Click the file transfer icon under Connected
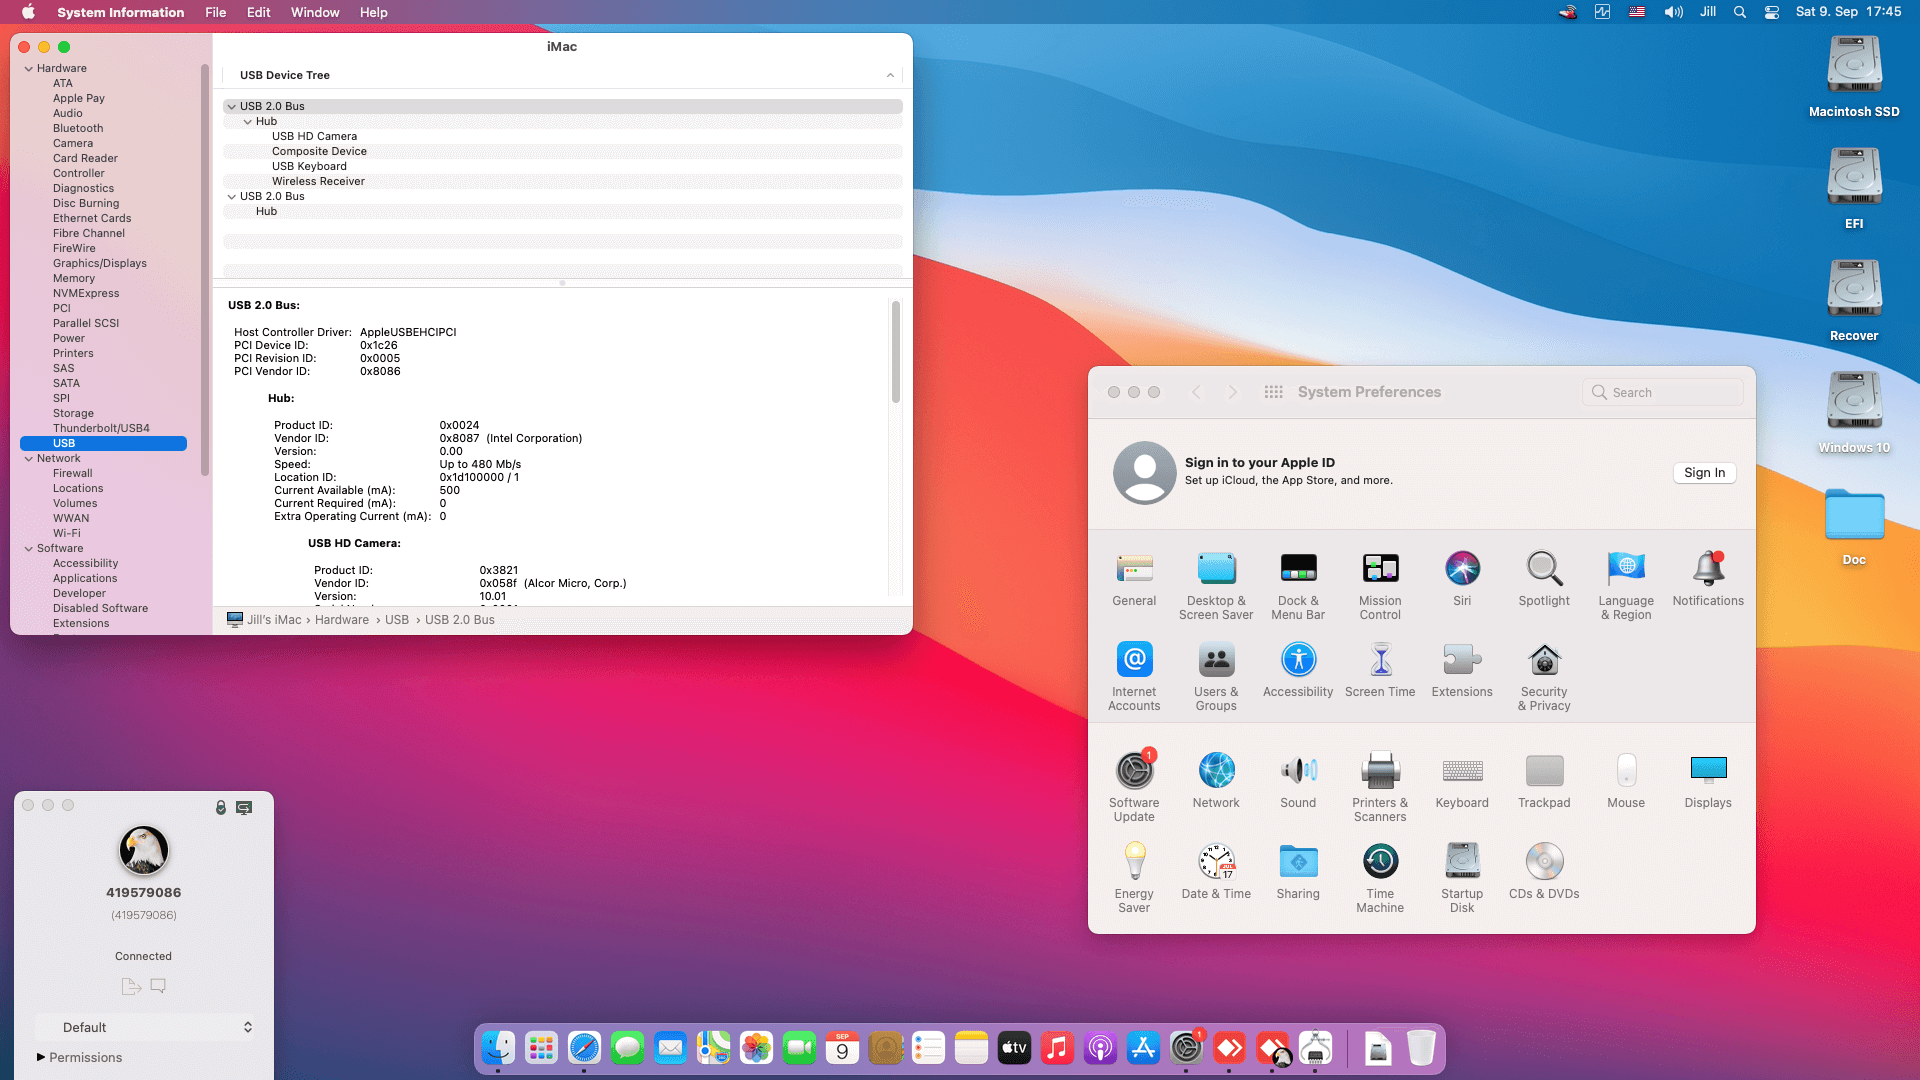 pyautogui.click(x=131, y=986)
